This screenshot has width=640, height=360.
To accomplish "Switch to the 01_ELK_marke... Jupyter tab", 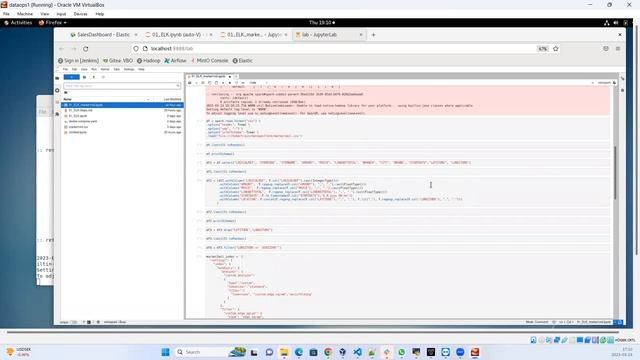I will click(253, 35).
